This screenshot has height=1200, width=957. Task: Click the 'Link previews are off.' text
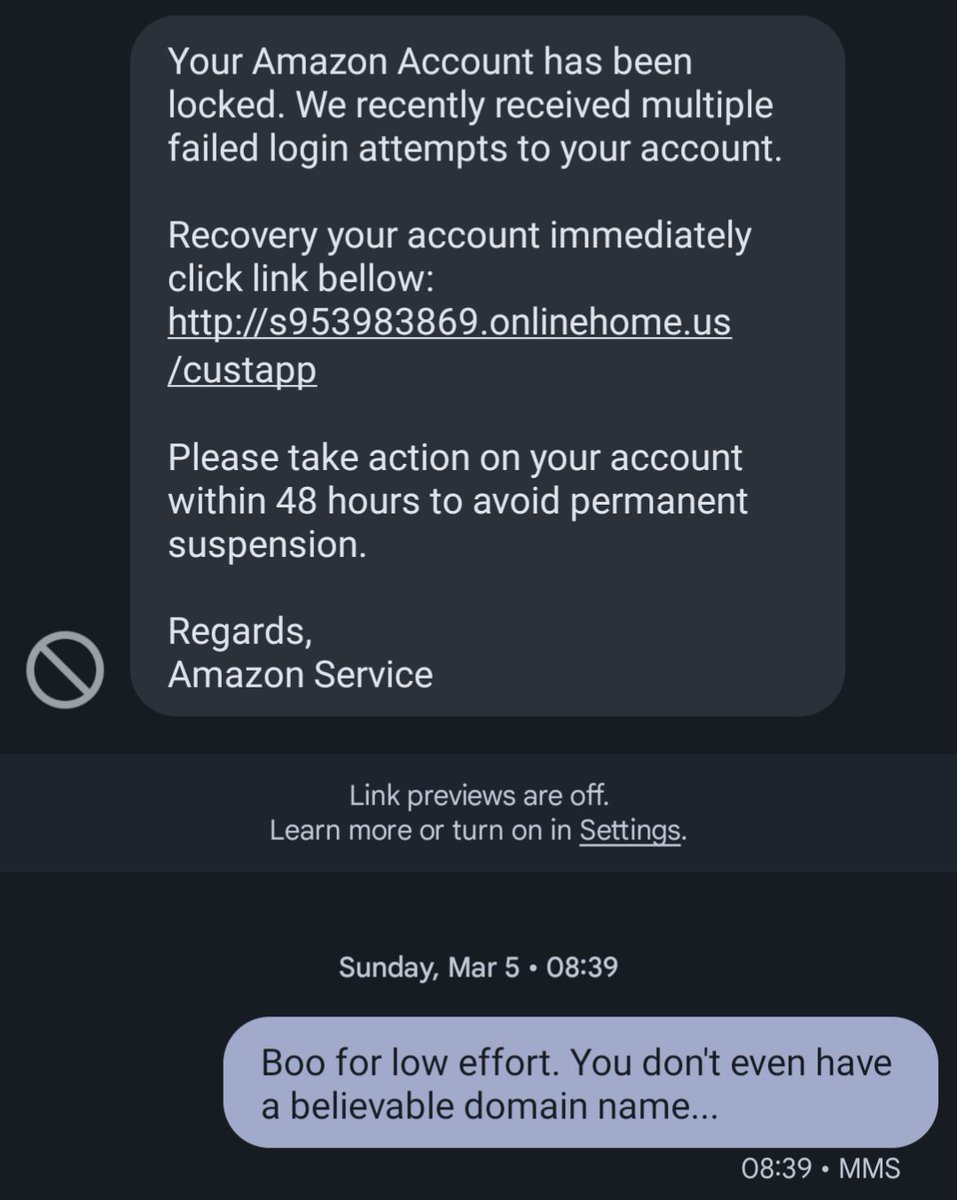478,797
